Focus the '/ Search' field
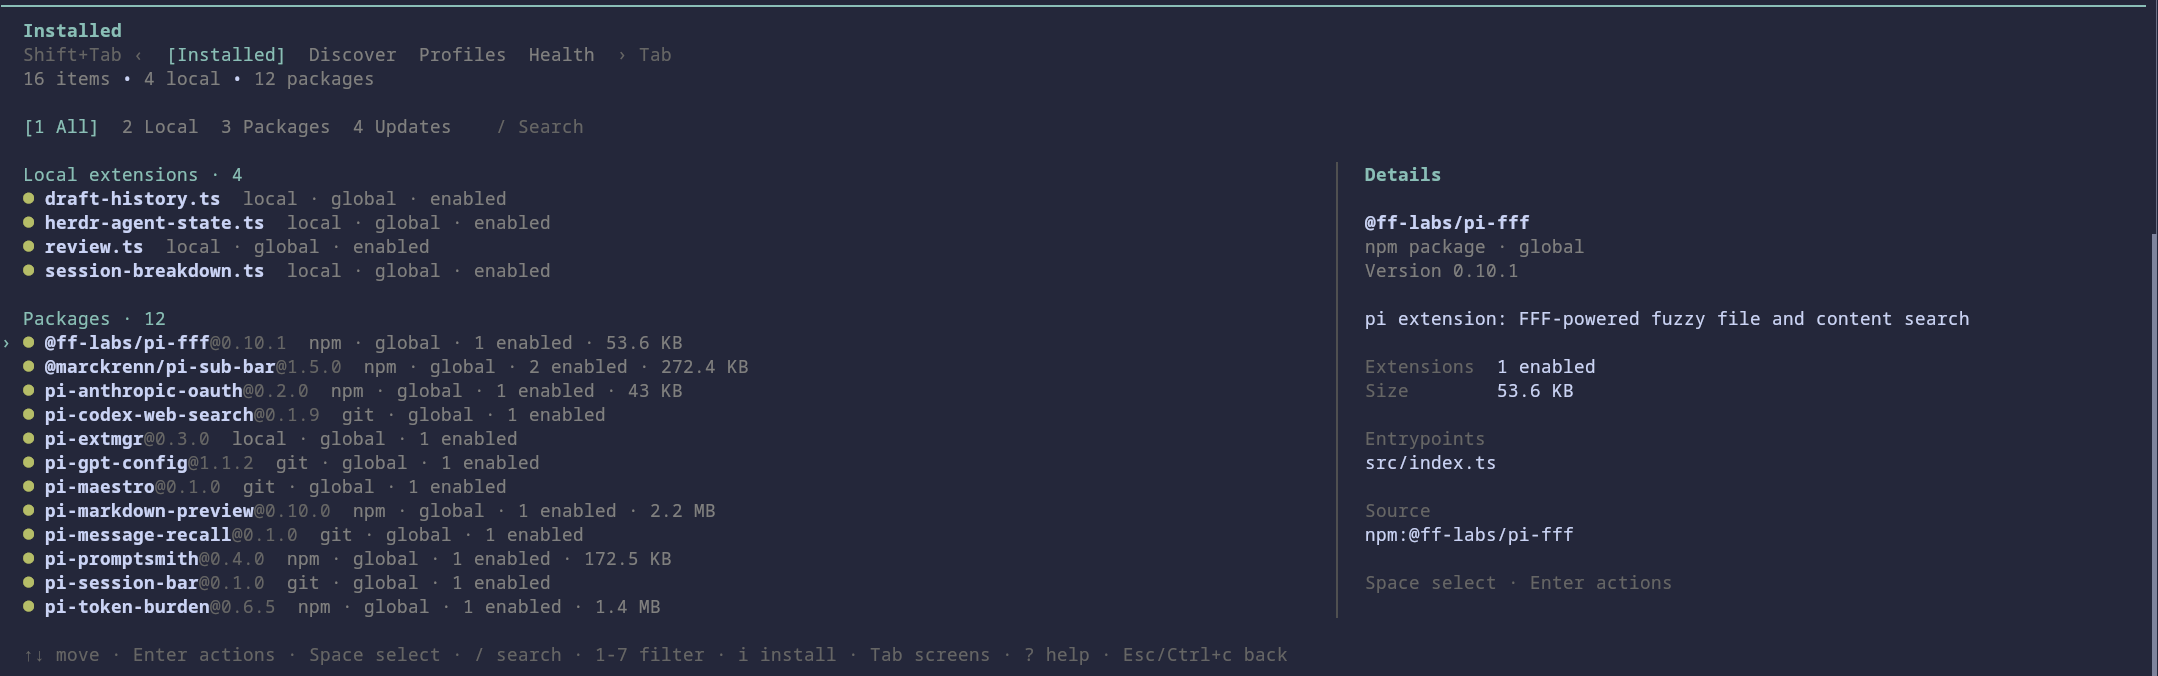 (540, 127)
